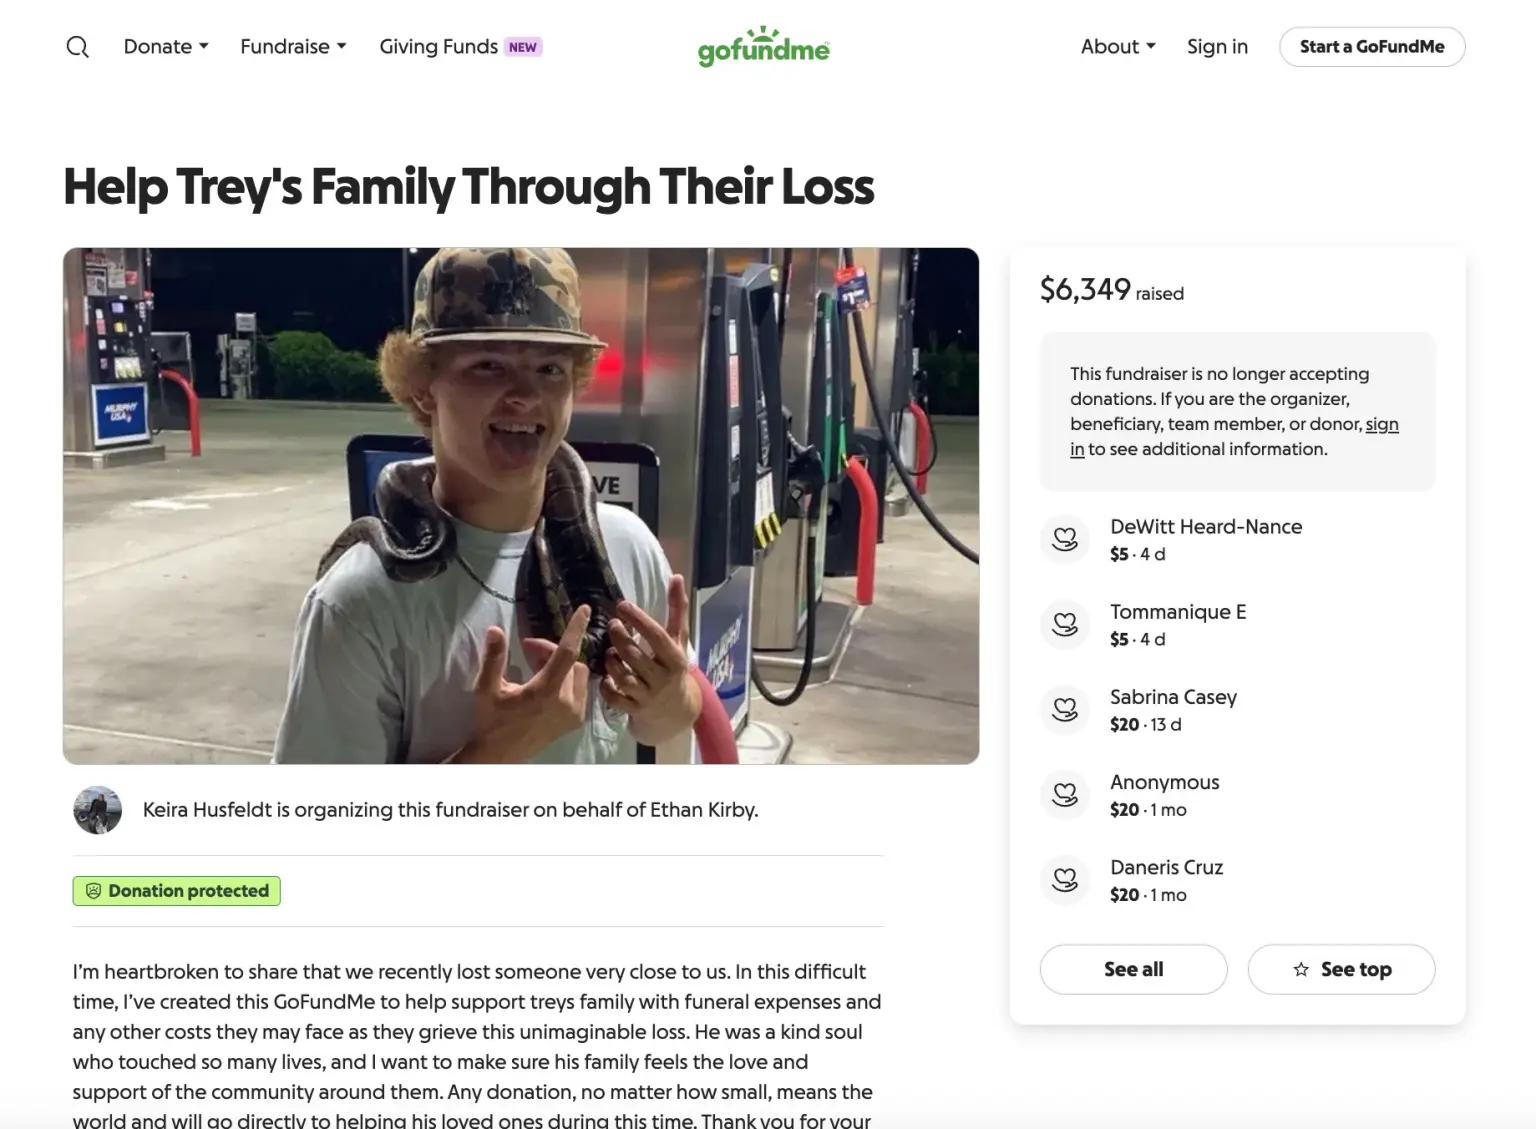Click the search magnifier icon
Image resolution: width=1536 pixels, height=1129 pixels.
[x=77, y=47]
